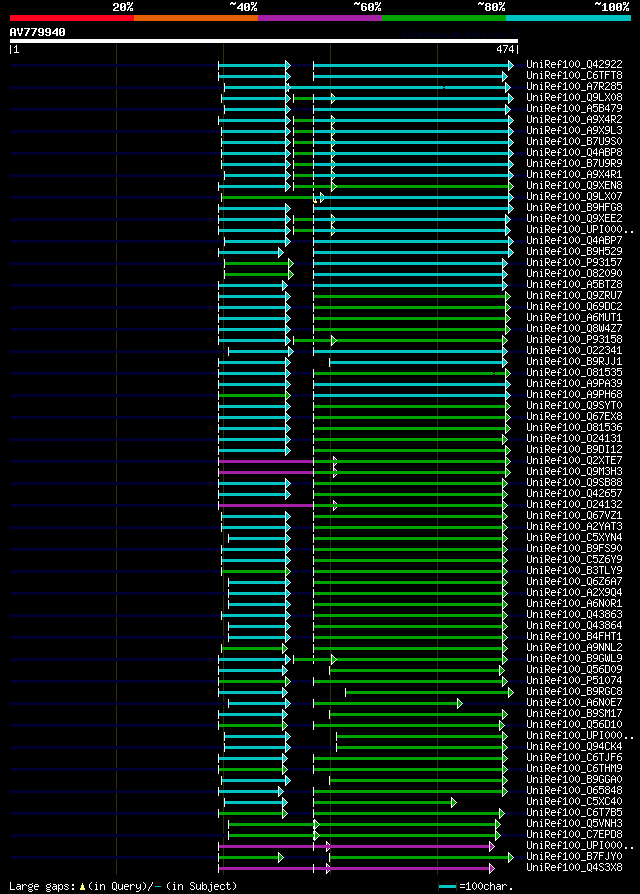Click the green ~80% identity legend bar
The height and width of the screenshot is (894, 640).
444,18
